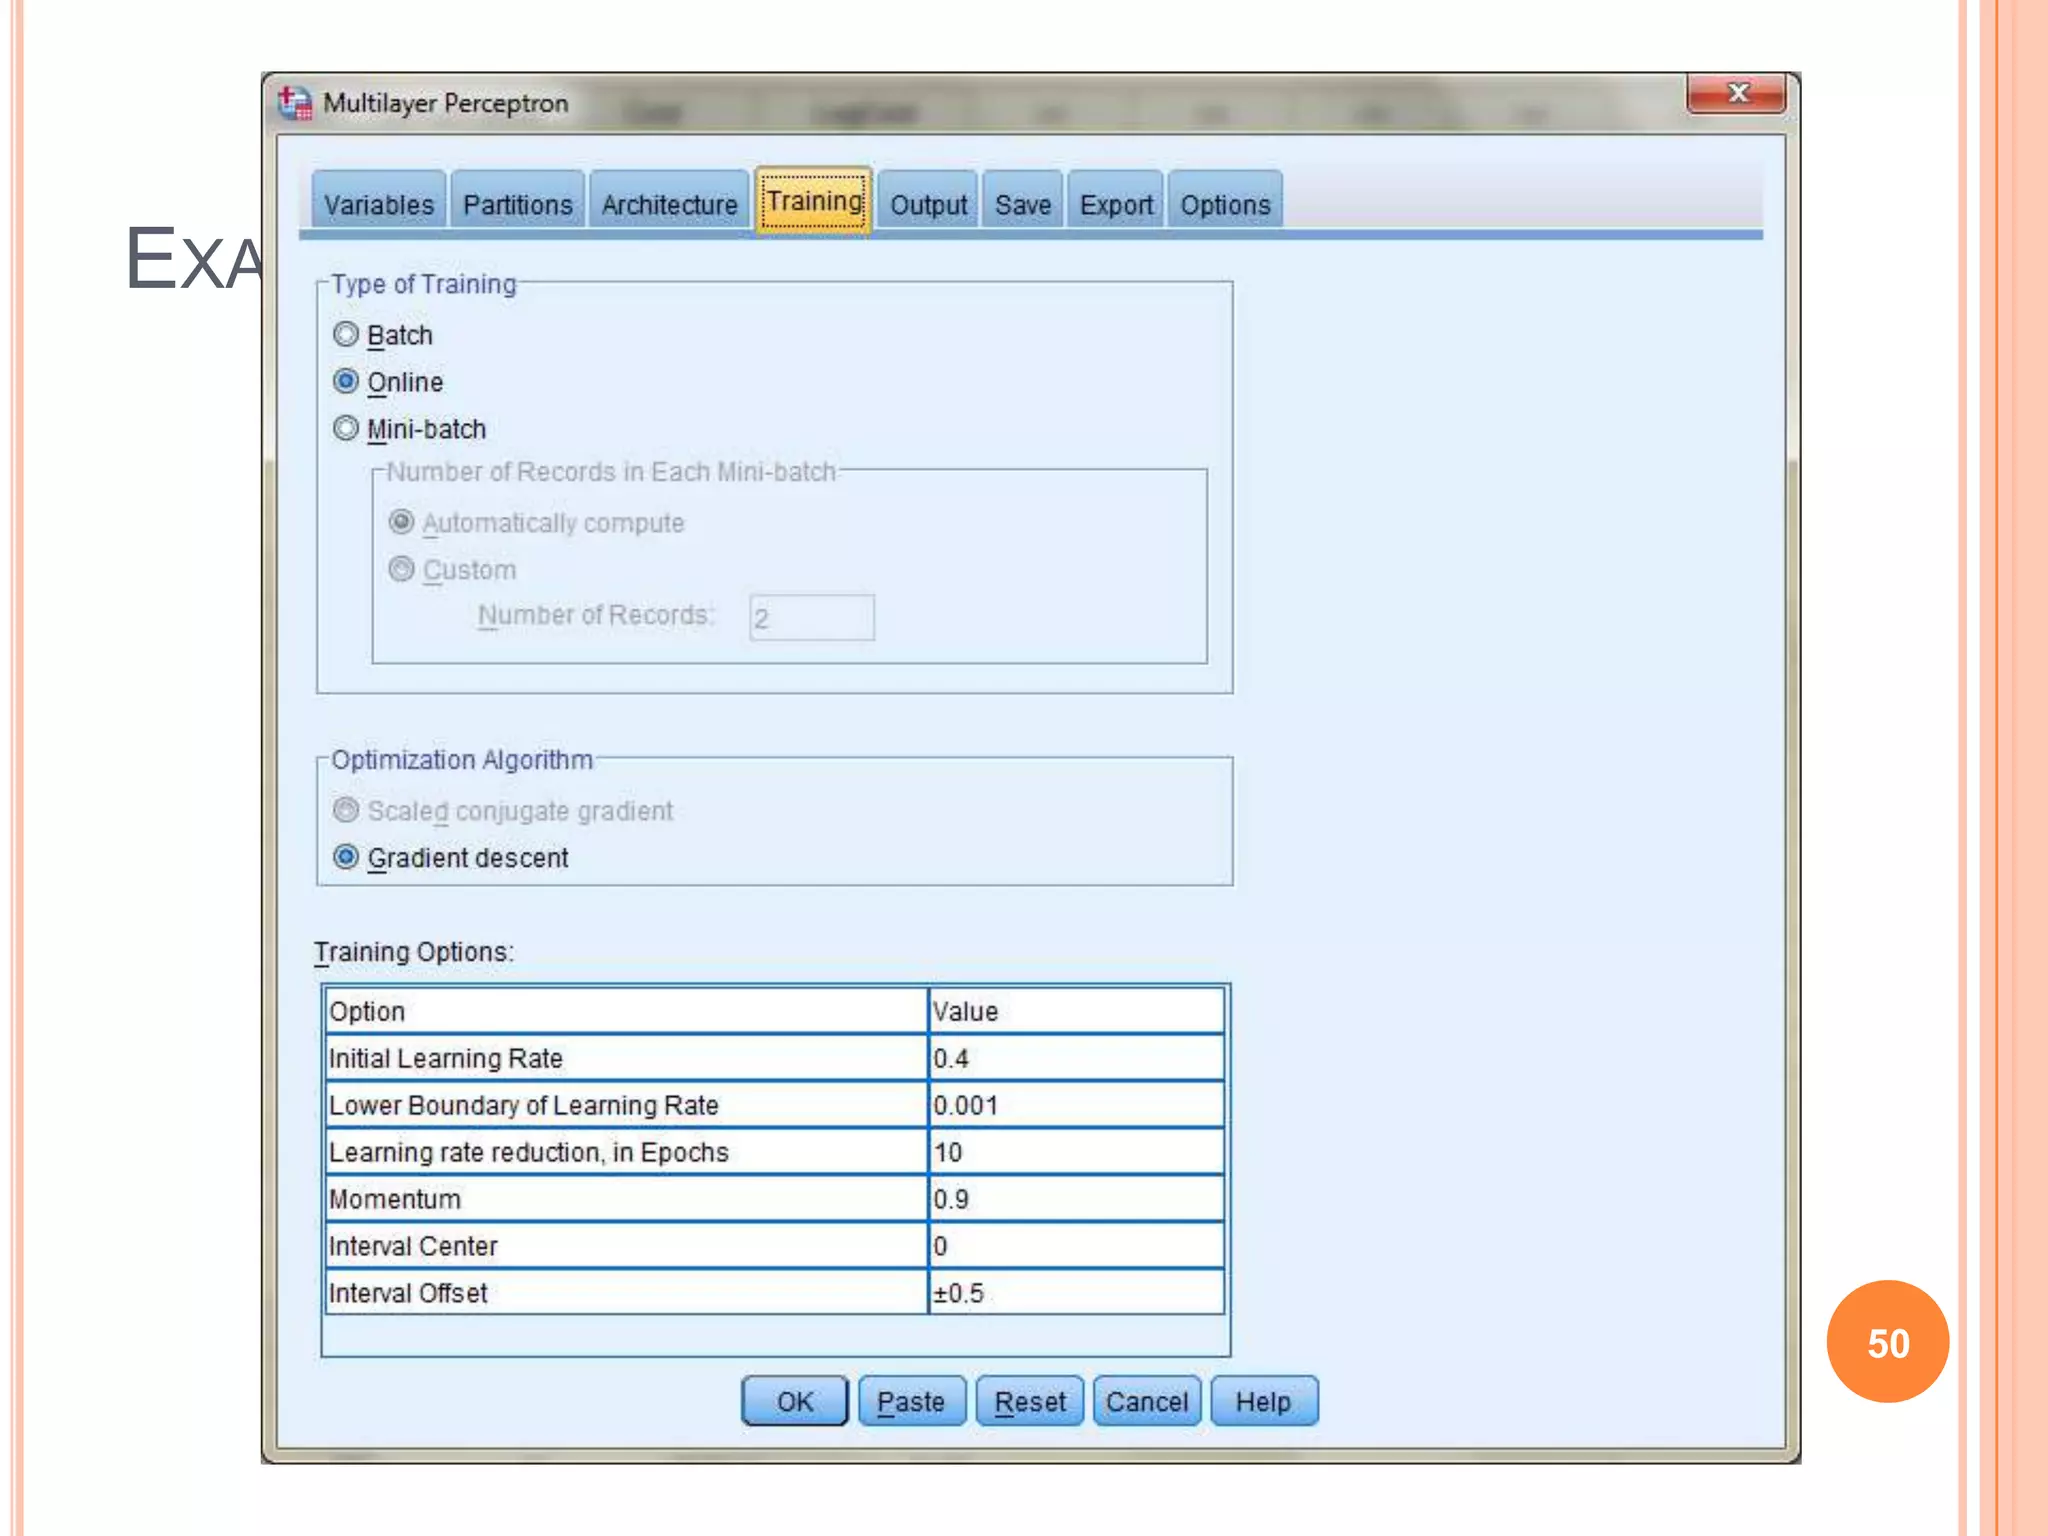Choose the Online training radio button
The width and height of the screenshot is (2048, 1536).
[346, 381]
